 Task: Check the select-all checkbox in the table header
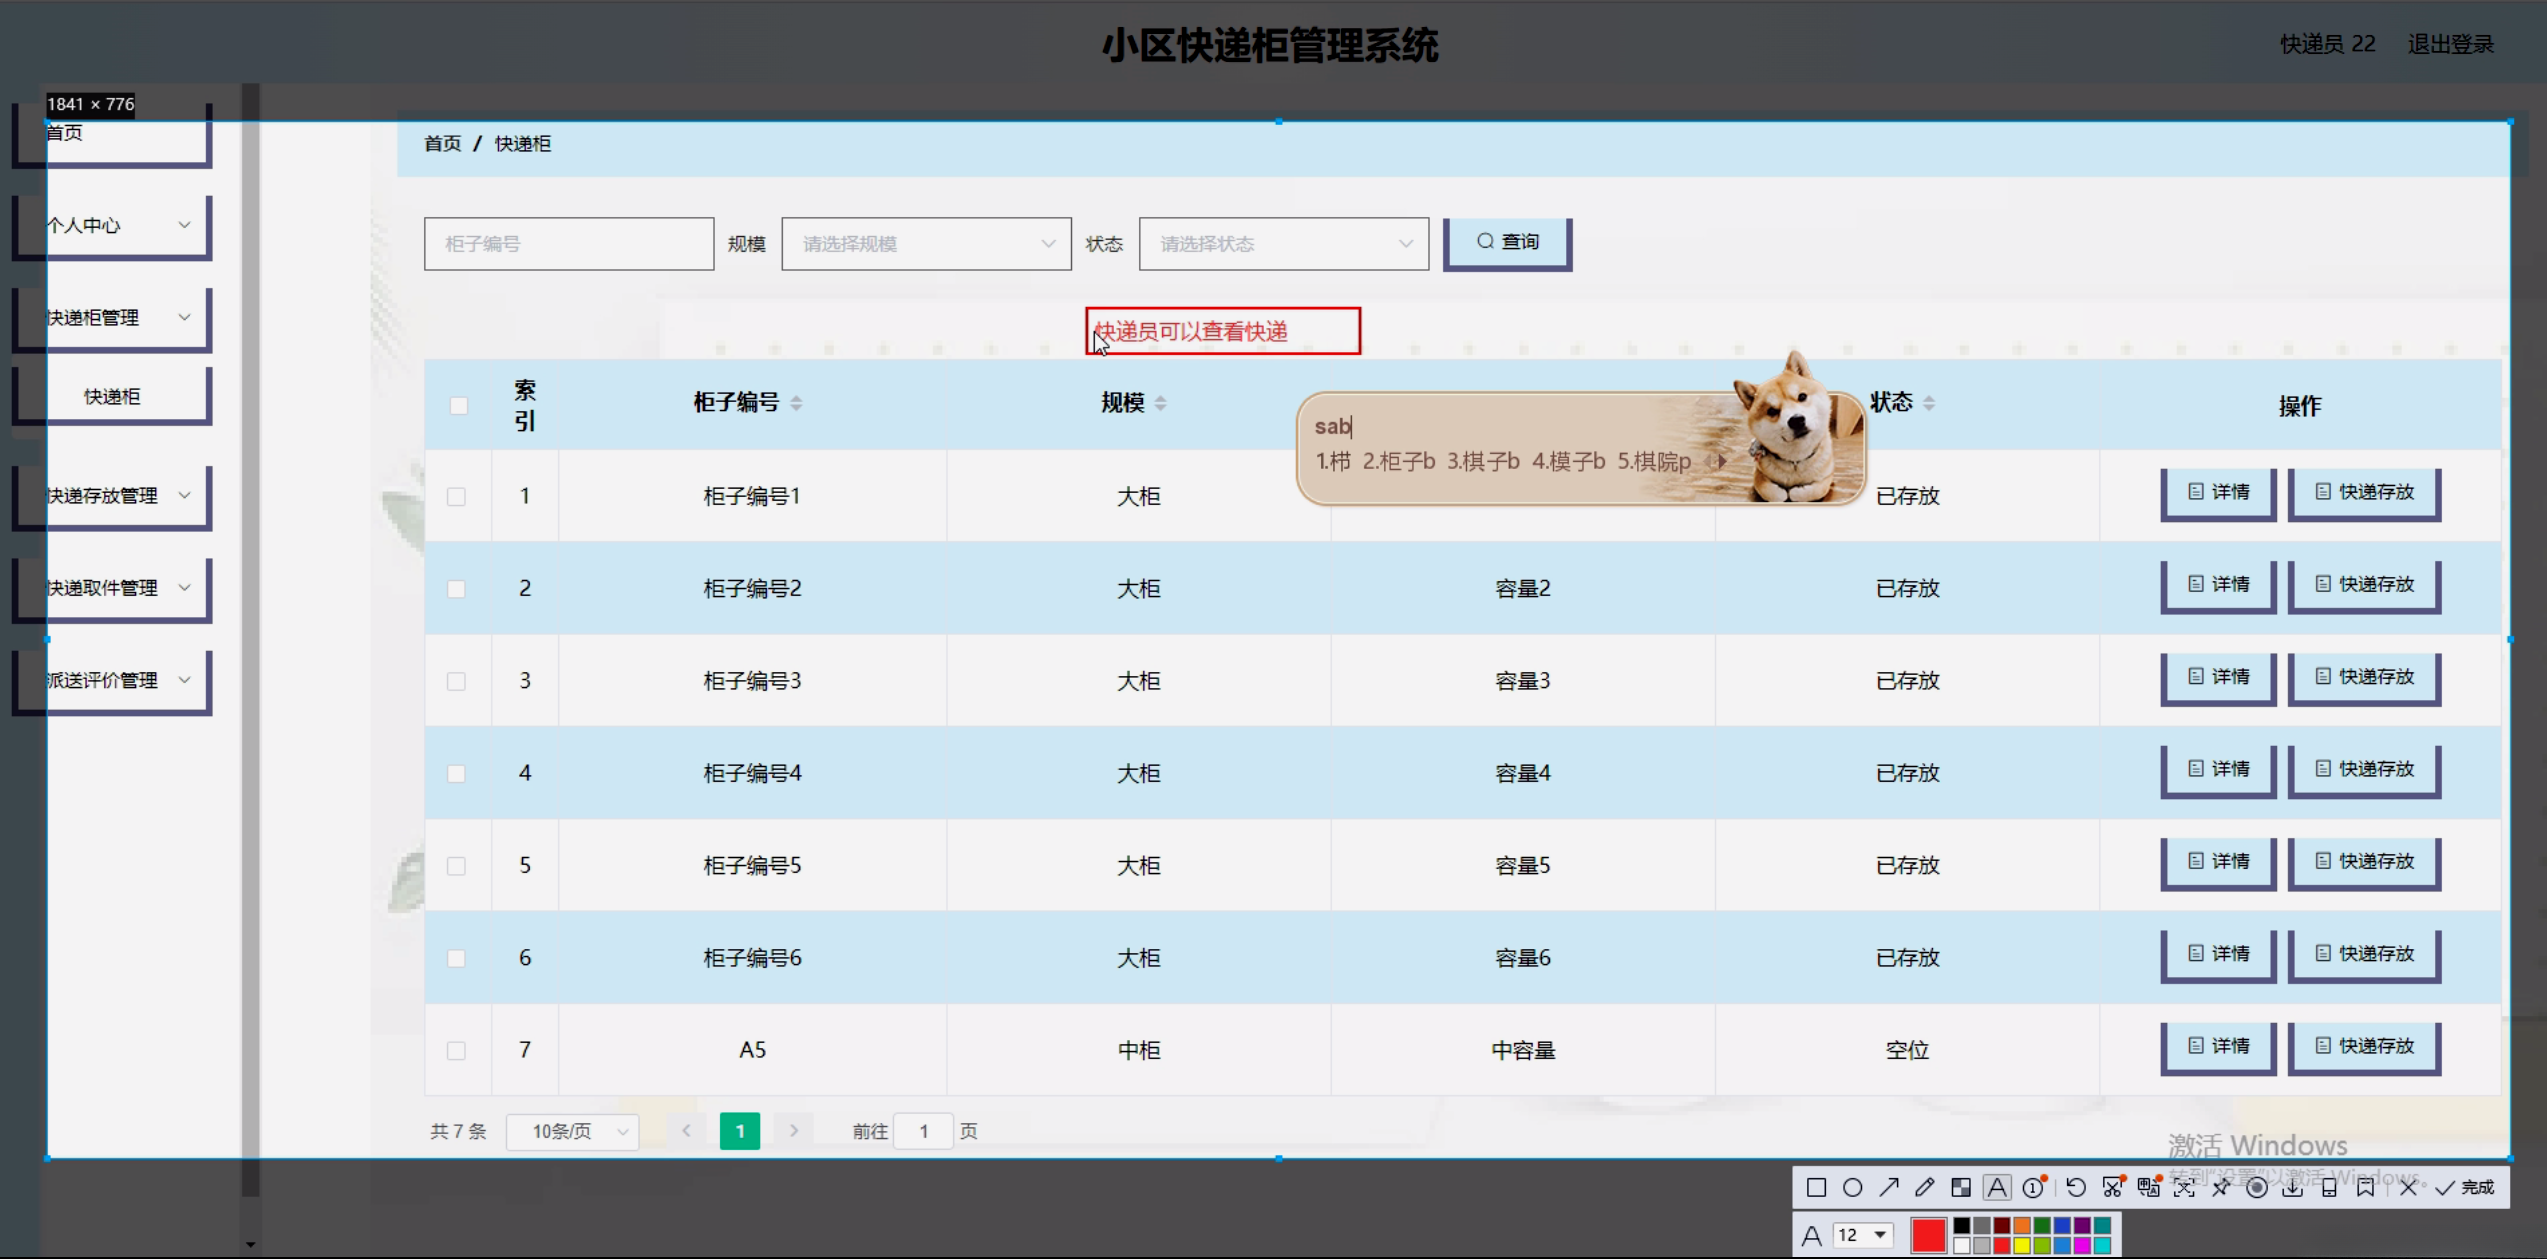point(458,405)
